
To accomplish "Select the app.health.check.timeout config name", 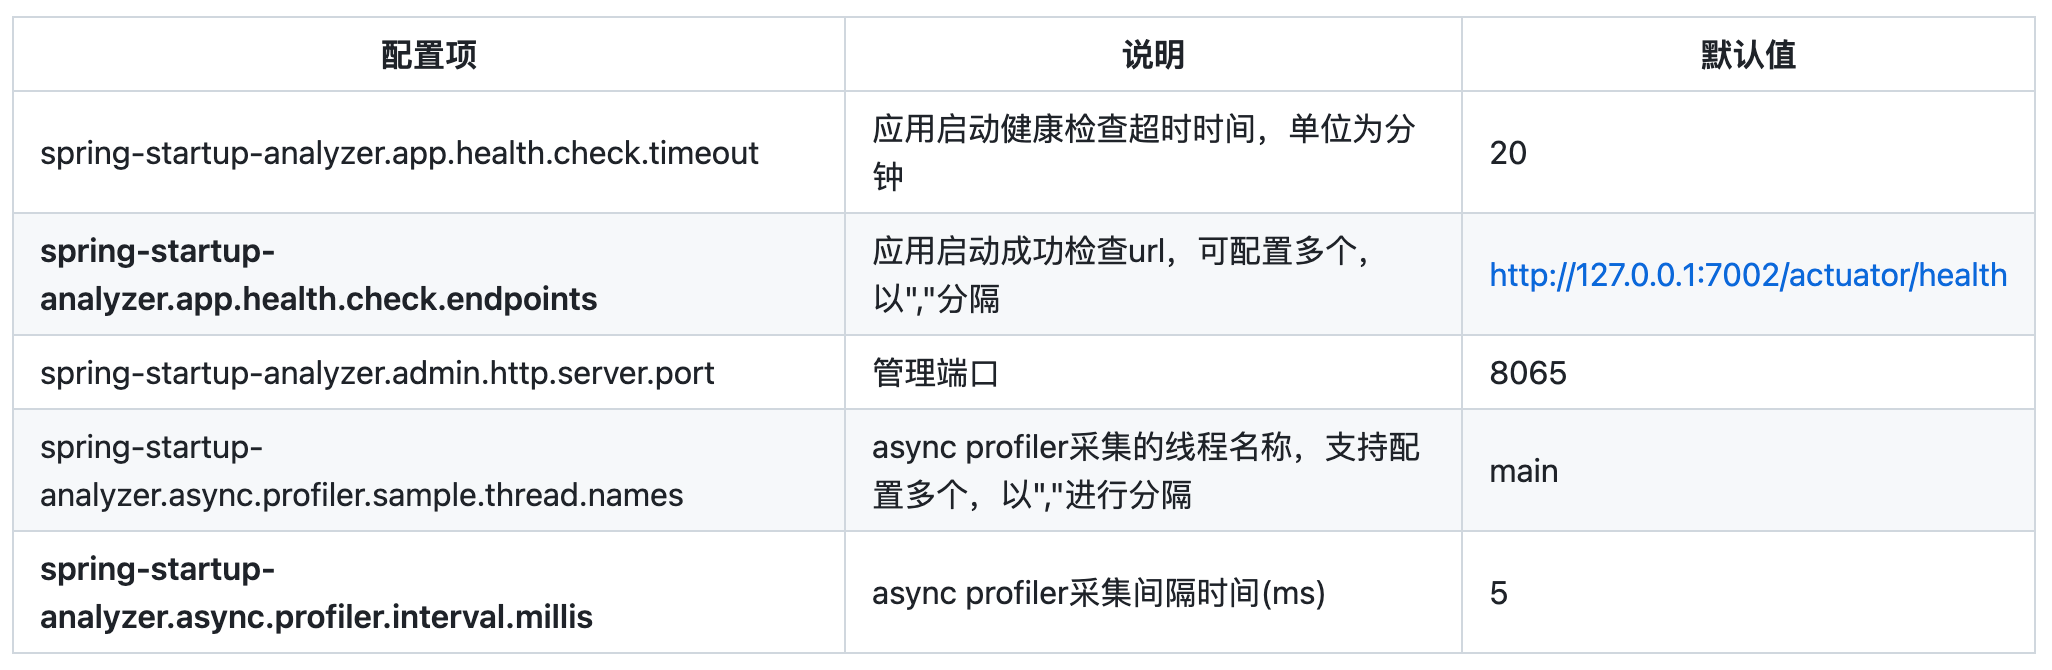I will point(399,153).
